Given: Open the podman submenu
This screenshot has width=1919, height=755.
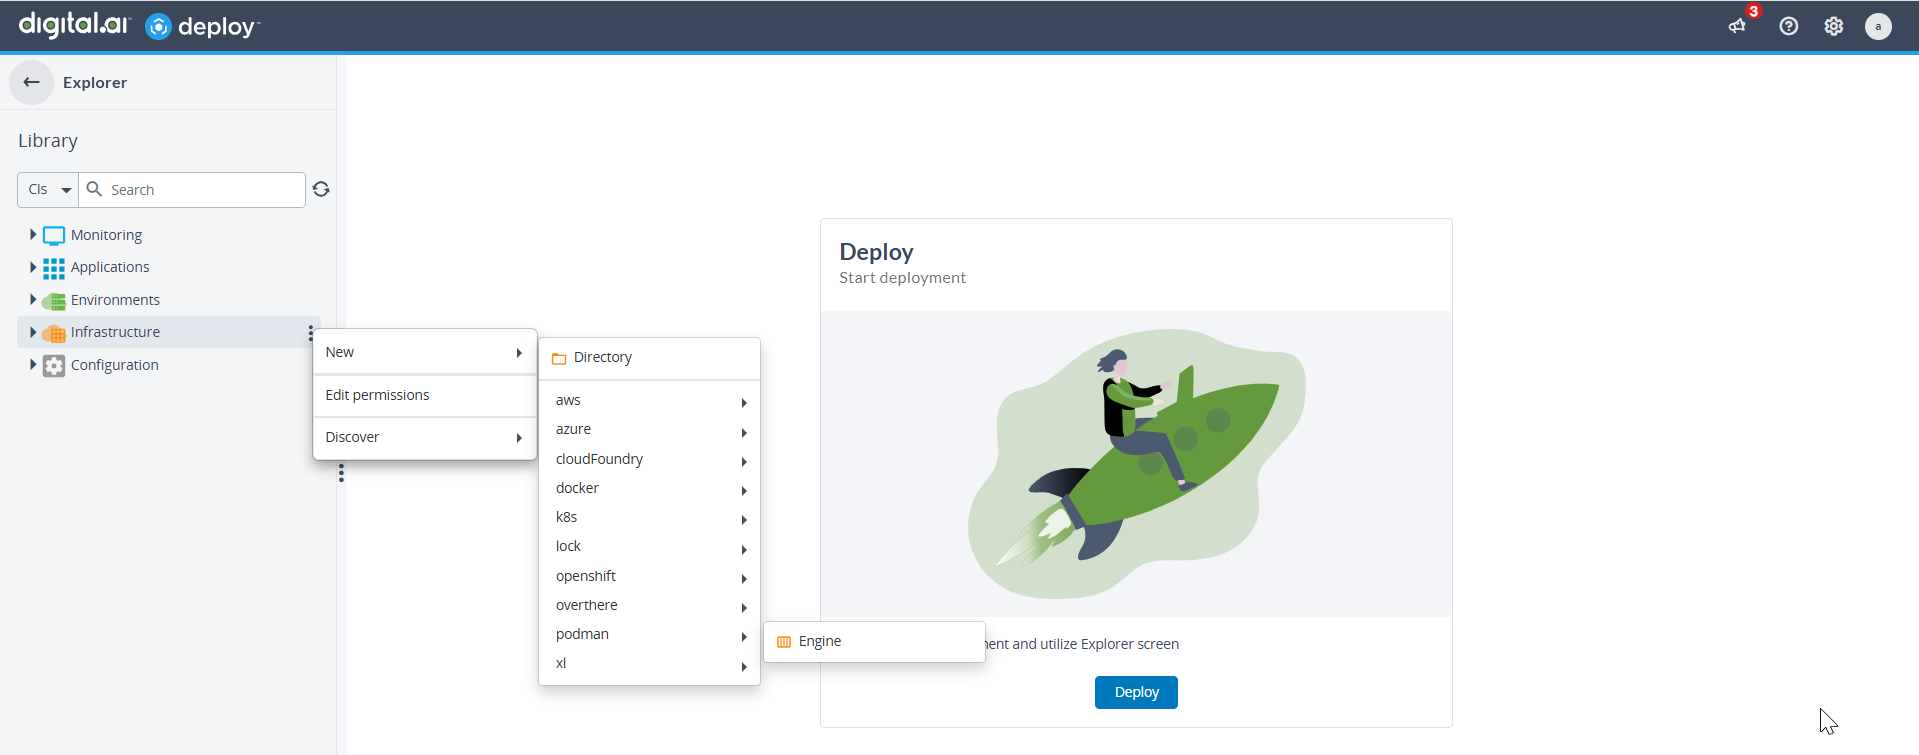Looking at the screenshot, I should [x=649, y=634].
